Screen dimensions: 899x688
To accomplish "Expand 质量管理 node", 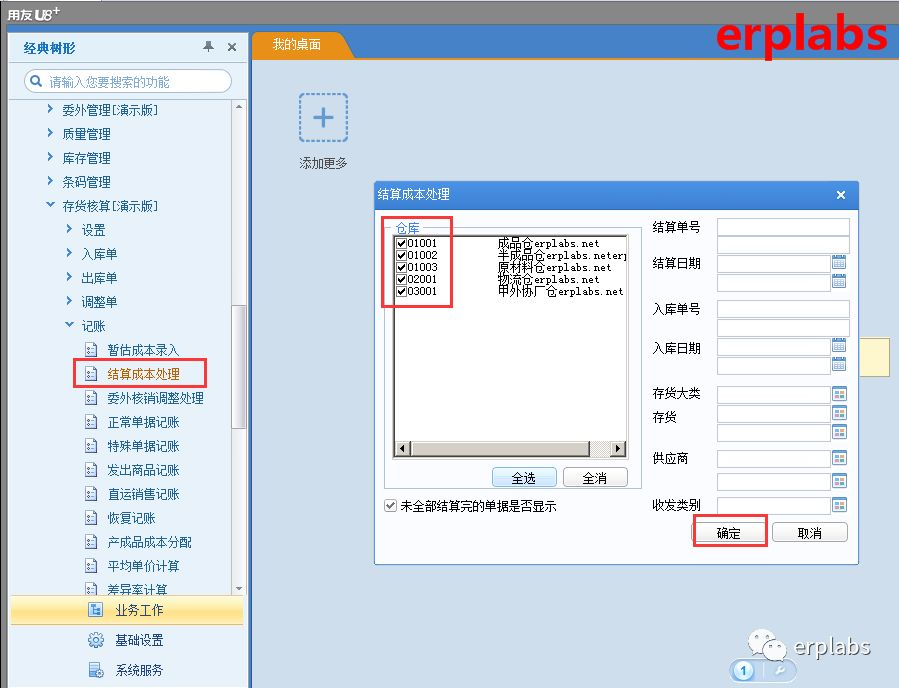I will (x=50, y=133).
